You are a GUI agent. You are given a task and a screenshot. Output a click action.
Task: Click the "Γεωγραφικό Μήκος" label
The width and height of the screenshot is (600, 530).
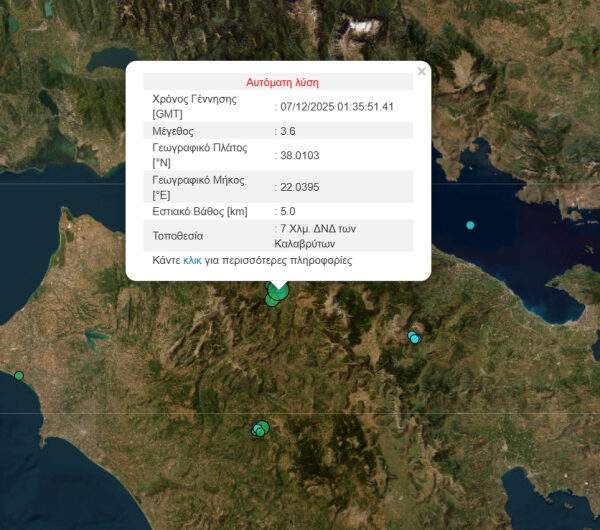coord(198,179)
